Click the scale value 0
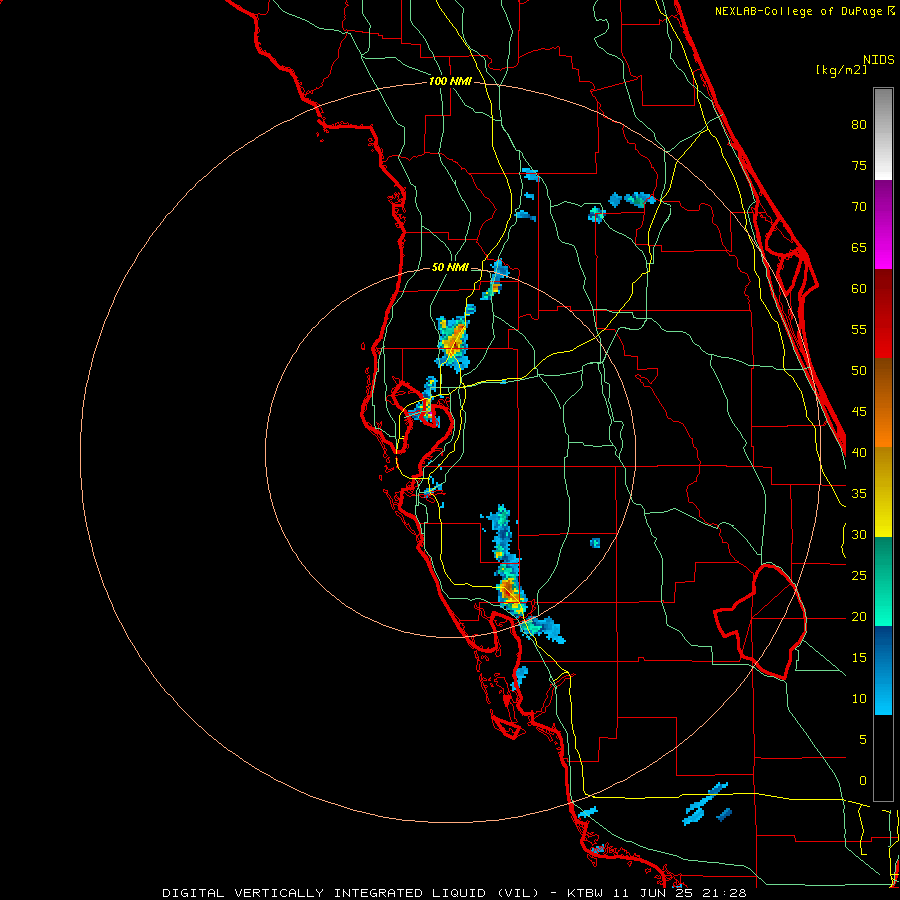Viewport: 900px width, 900px height. point(863,781)
